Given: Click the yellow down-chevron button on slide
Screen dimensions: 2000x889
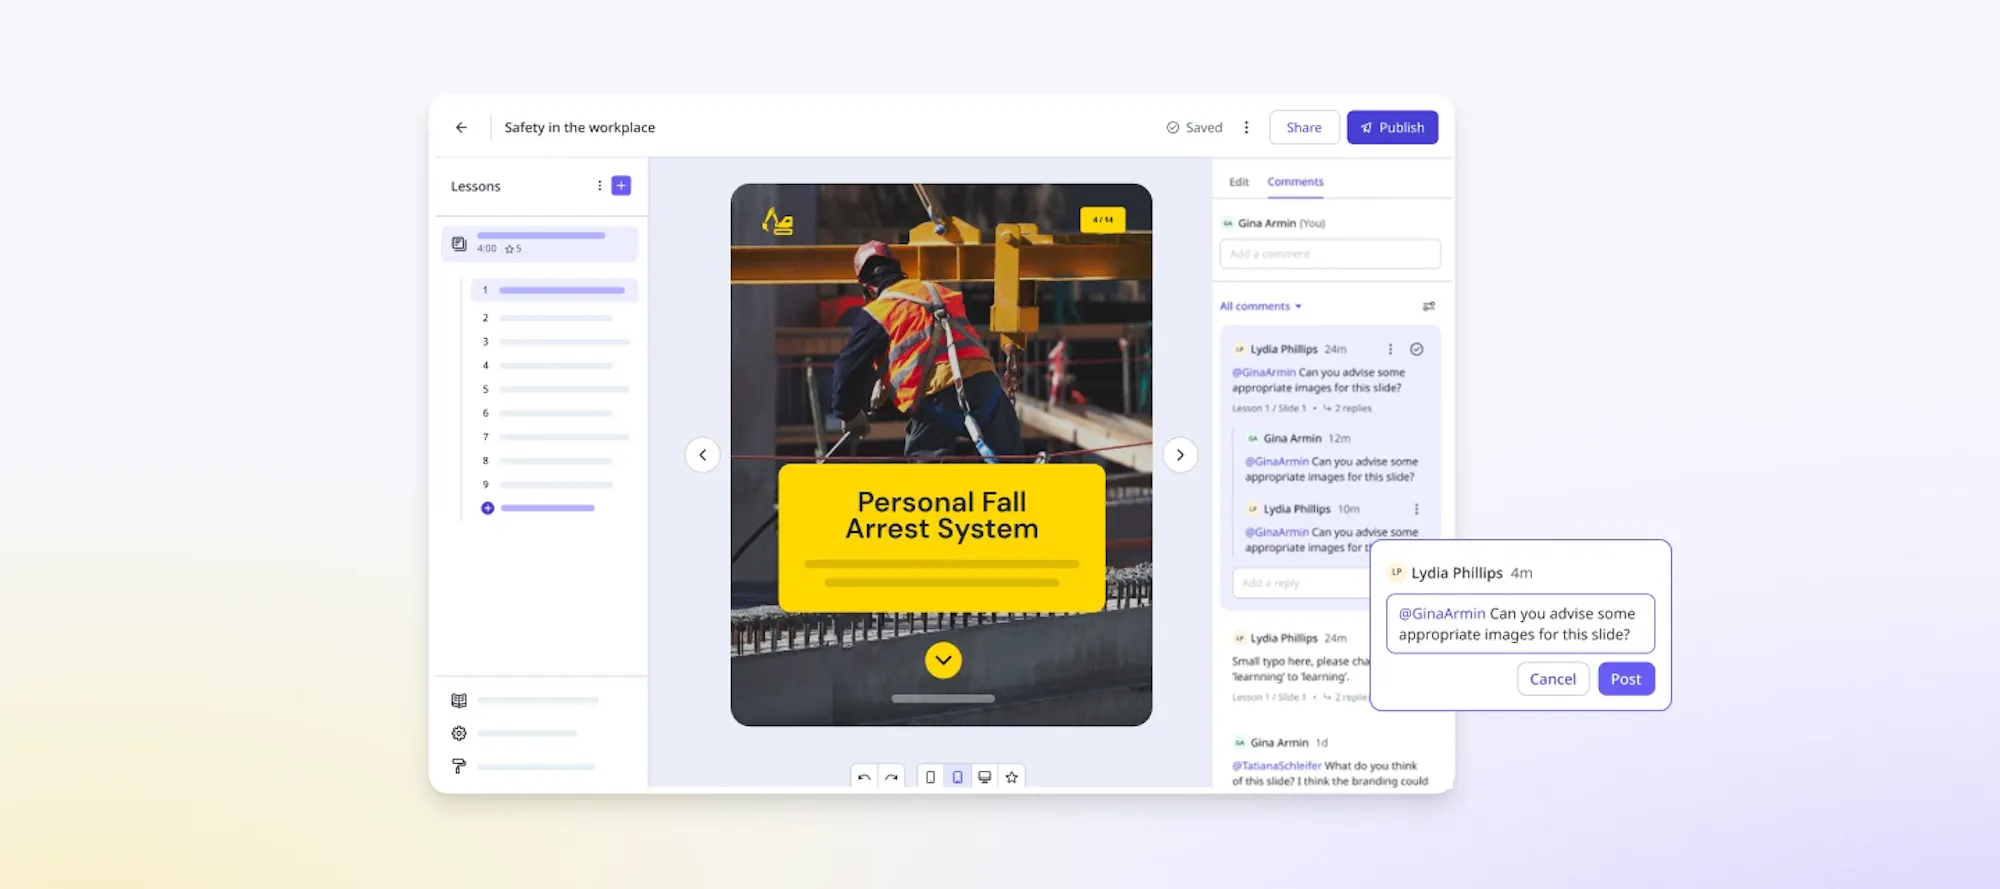Looking at the screenshot, I should [x=943, y=660].
